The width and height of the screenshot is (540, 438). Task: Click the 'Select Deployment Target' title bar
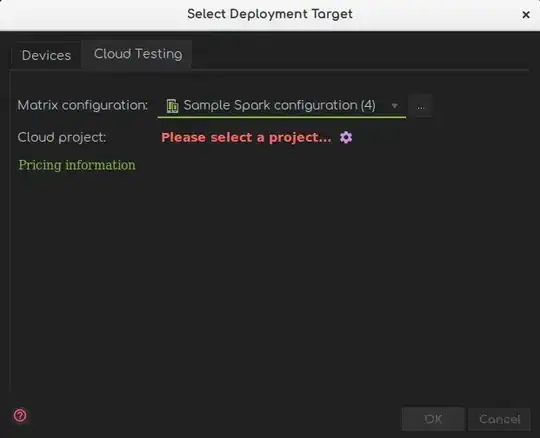coord(270,14)
